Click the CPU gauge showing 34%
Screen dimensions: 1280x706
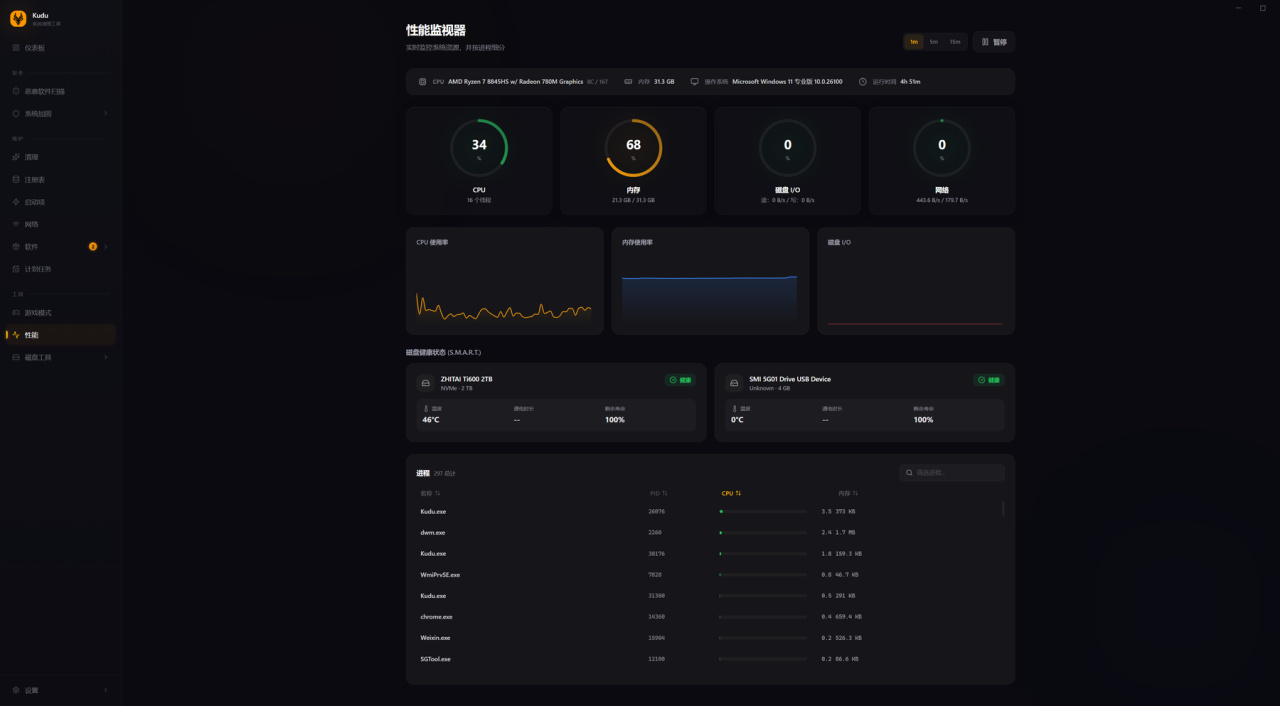[x=479, y=148]
